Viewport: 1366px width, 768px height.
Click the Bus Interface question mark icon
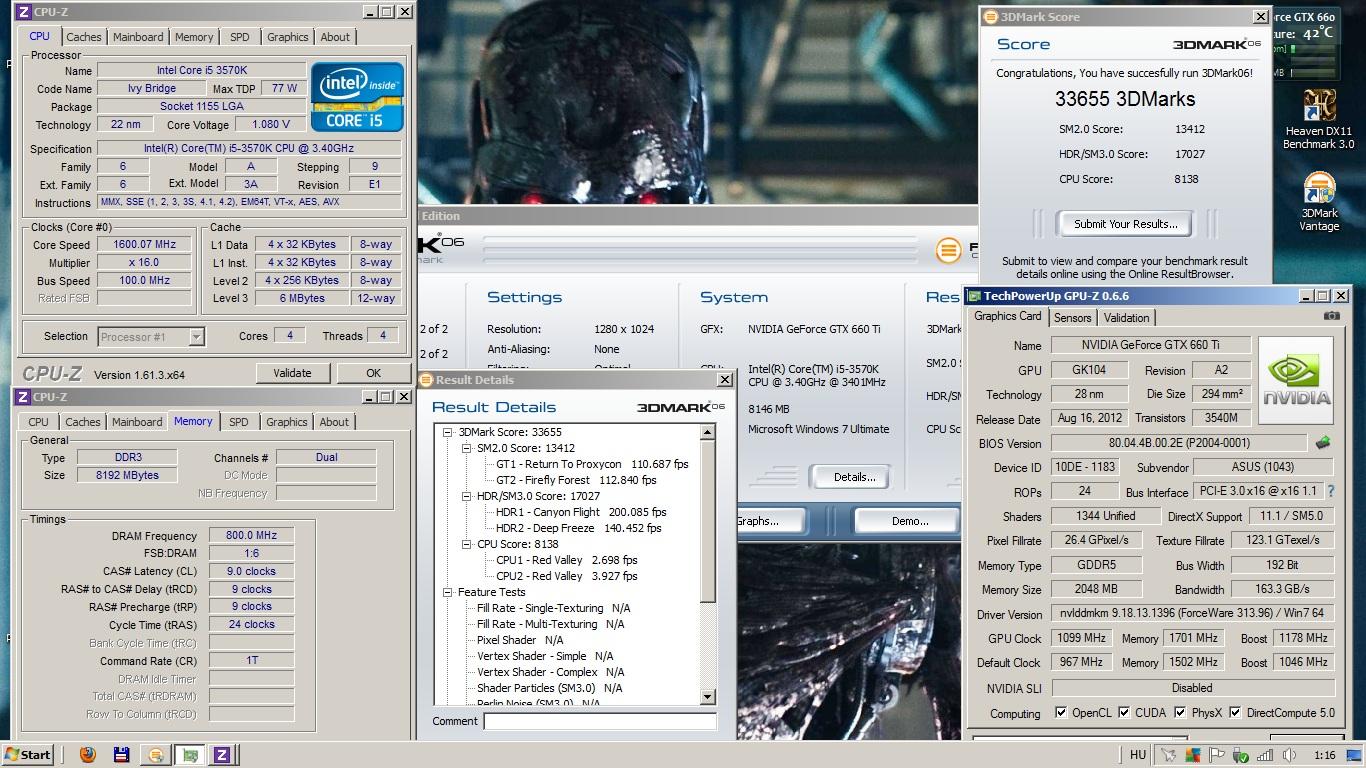tap(1332, 491)
